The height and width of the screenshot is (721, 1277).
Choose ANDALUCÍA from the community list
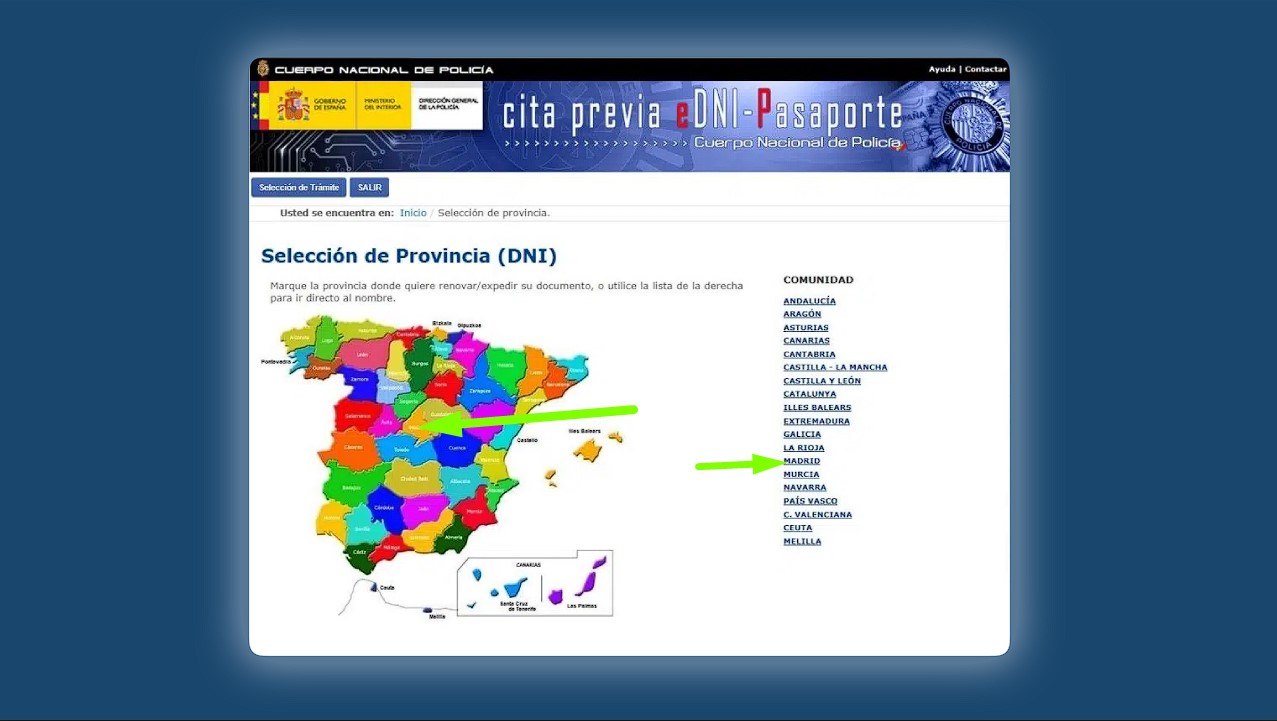pyautogui.click(x=809, y=301)
